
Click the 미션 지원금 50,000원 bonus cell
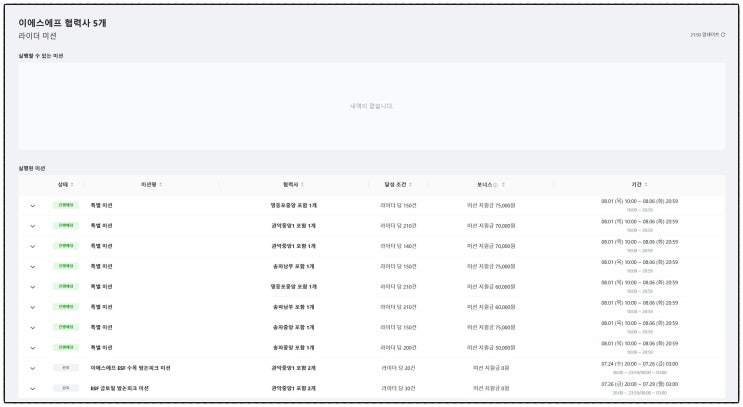tap(491, 347)
